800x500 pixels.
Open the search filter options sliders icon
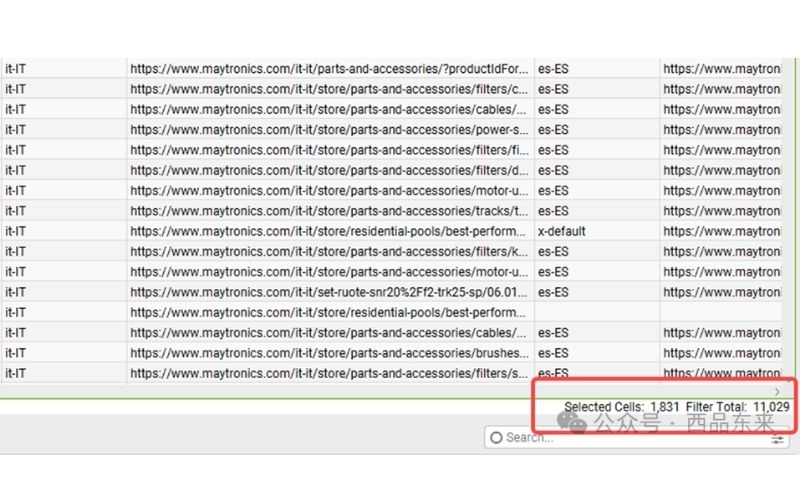[777, 439]
